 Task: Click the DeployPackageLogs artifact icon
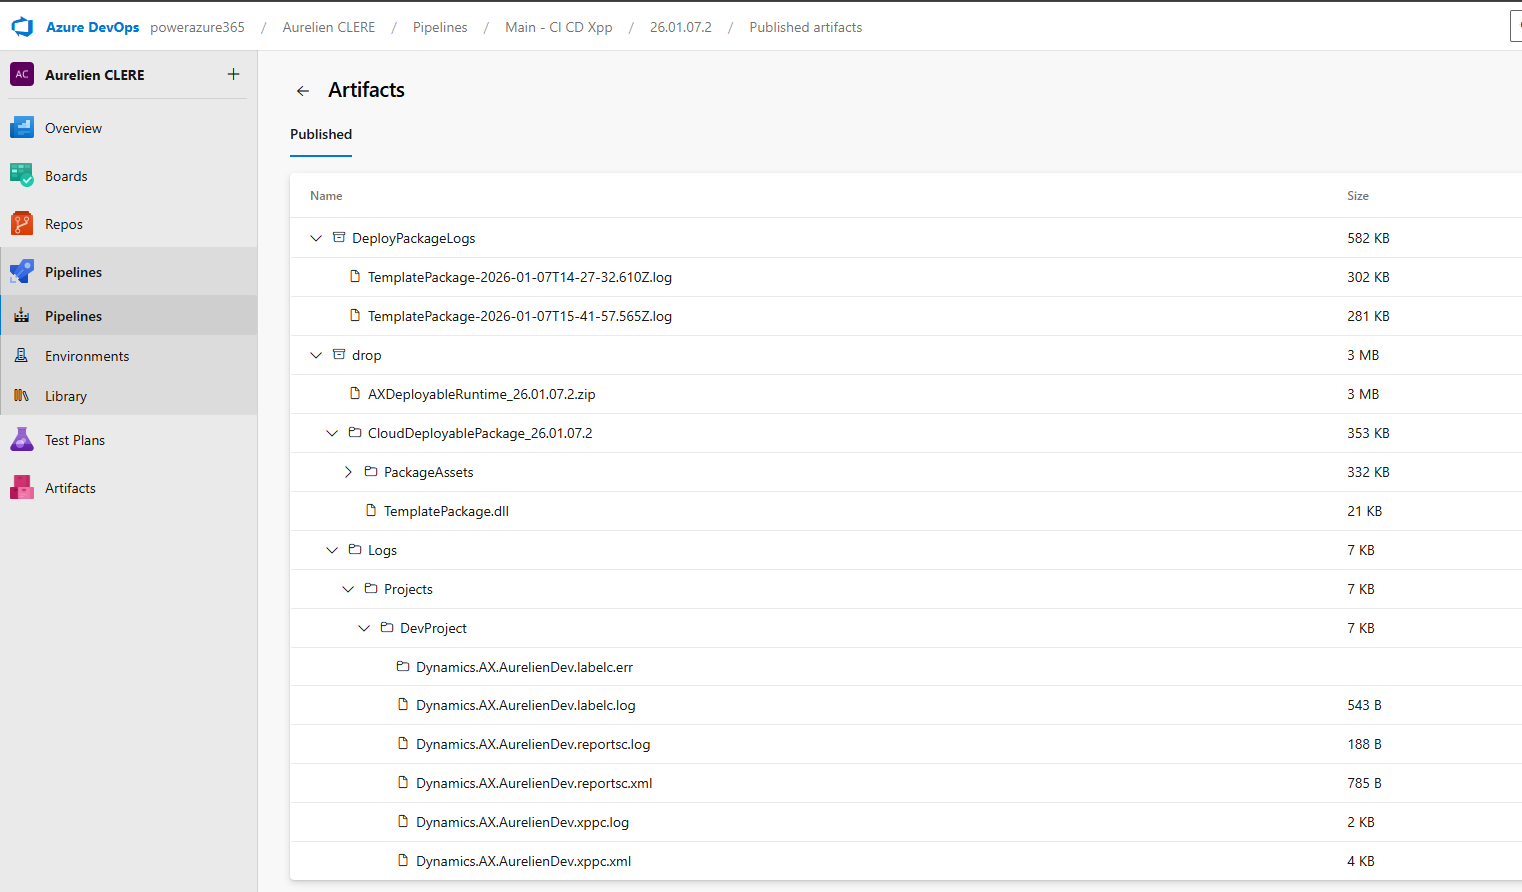tap(339, 238)
